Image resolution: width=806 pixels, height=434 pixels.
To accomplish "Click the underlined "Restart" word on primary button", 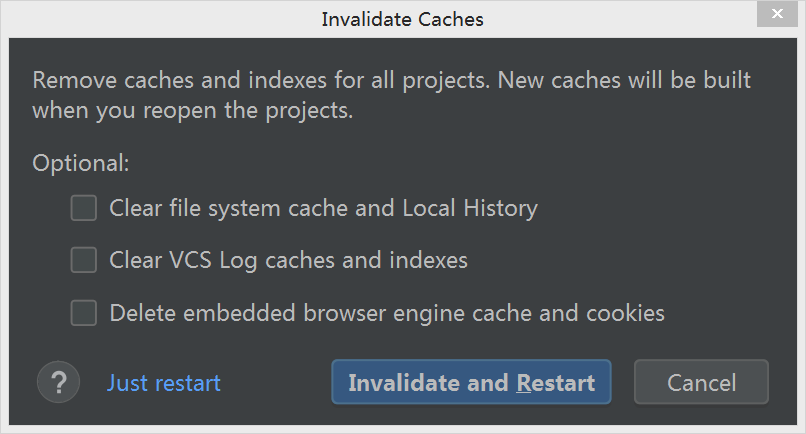I will coord(555,383).
